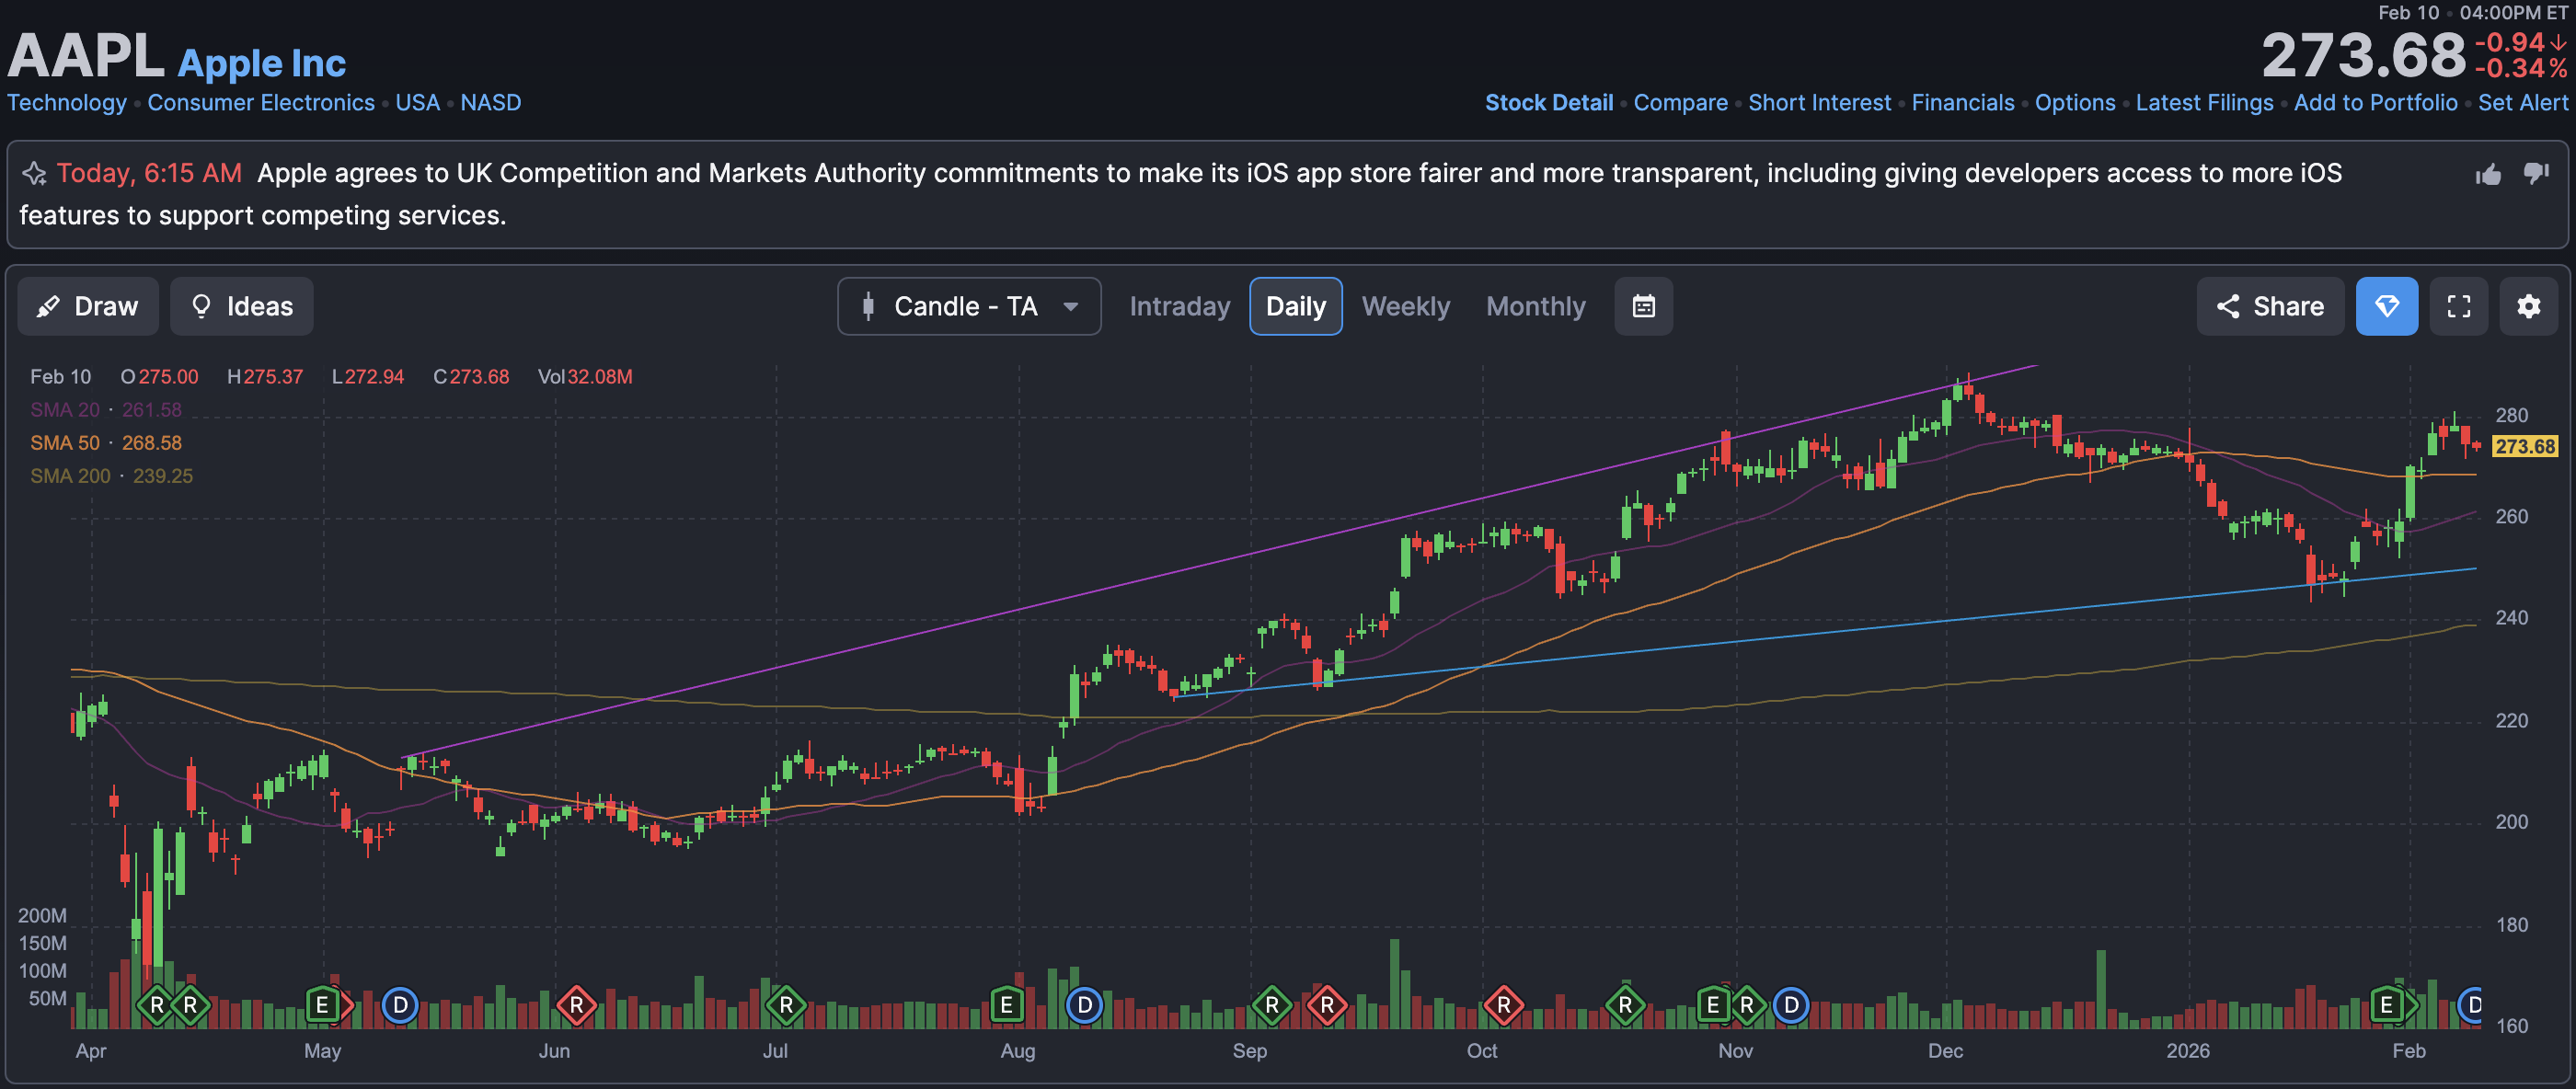The image size is (2576, 1089).
Task: Toggle SMA 50 indicator label
Action: [x=65, y=443]
